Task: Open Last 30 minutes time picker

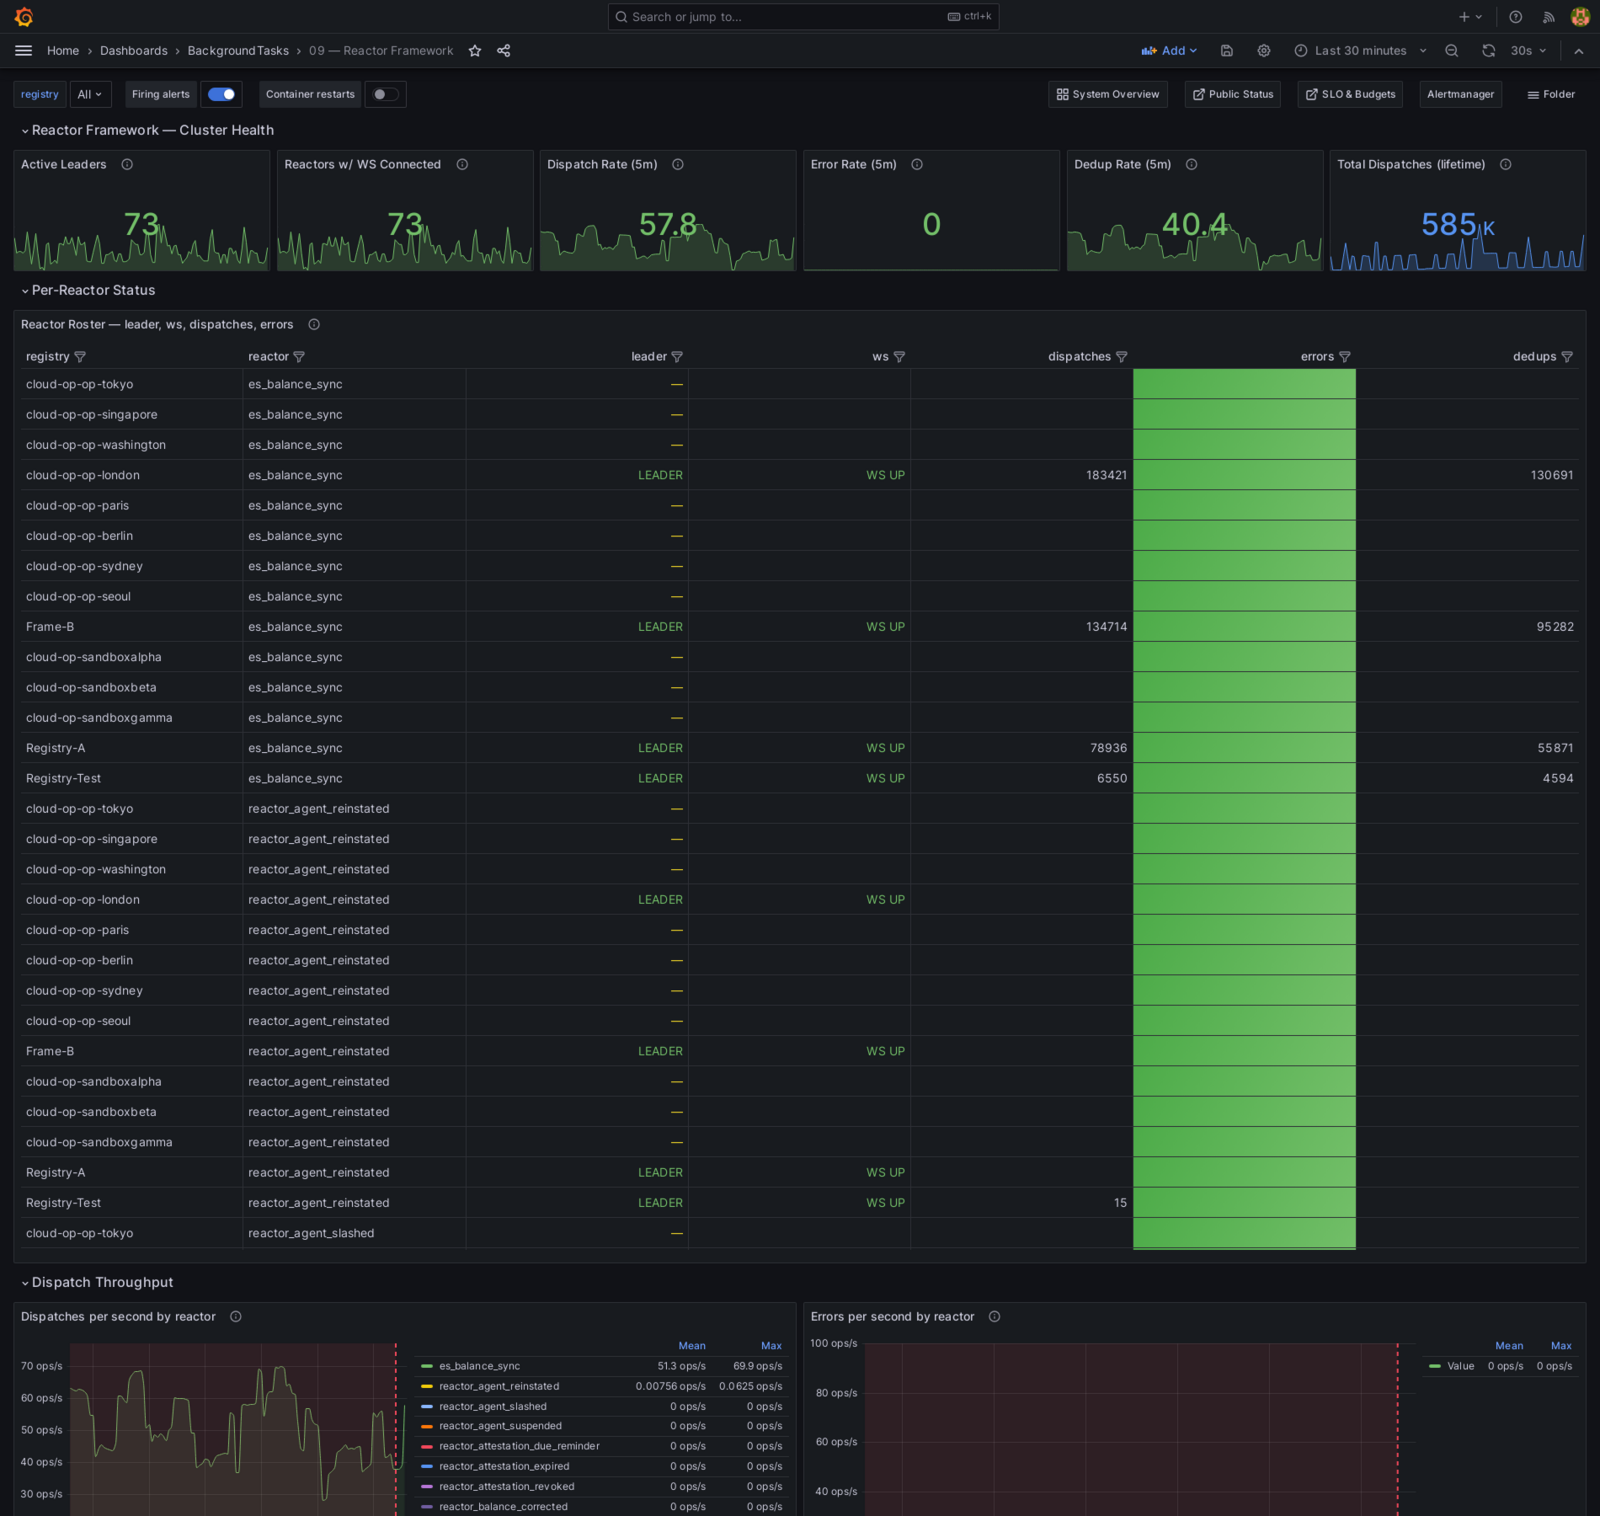Action: pos(1361,51)
